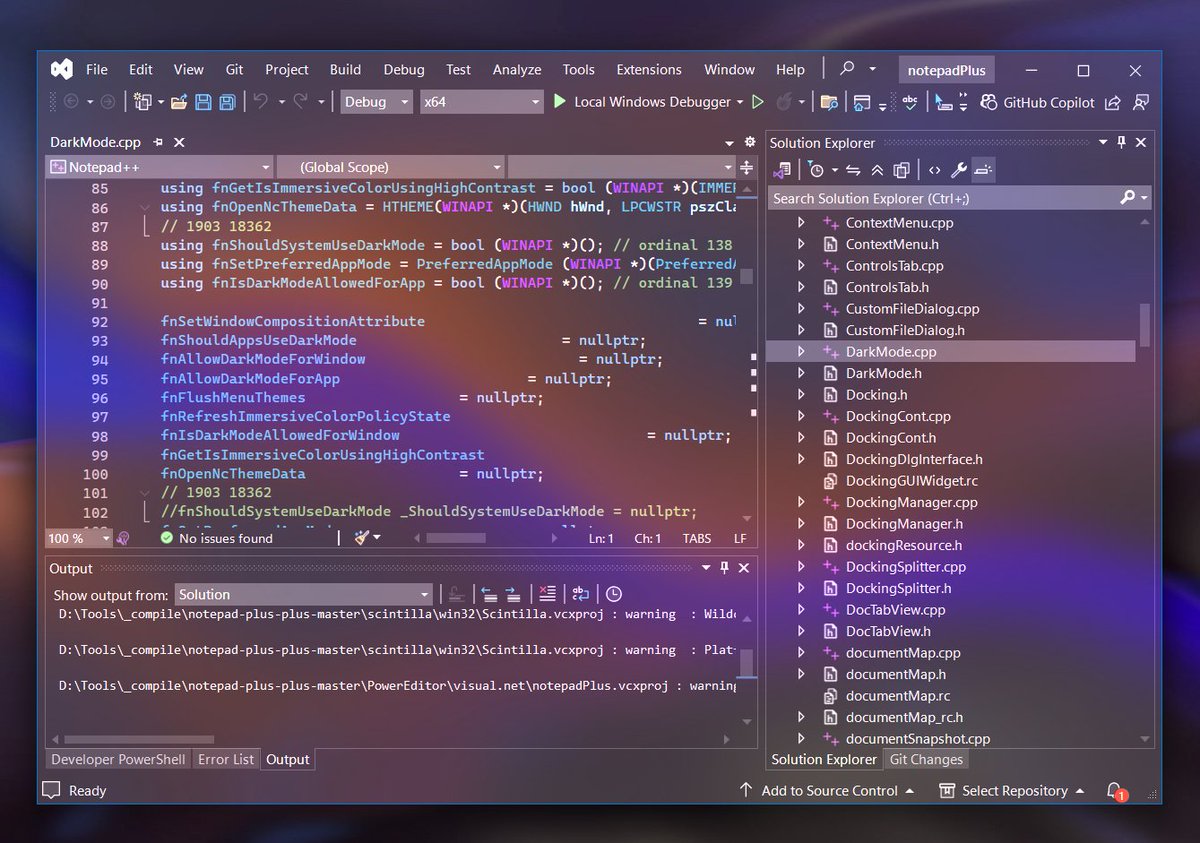Open the x64 platform dropdown
1200x843 pixels.
481,102
